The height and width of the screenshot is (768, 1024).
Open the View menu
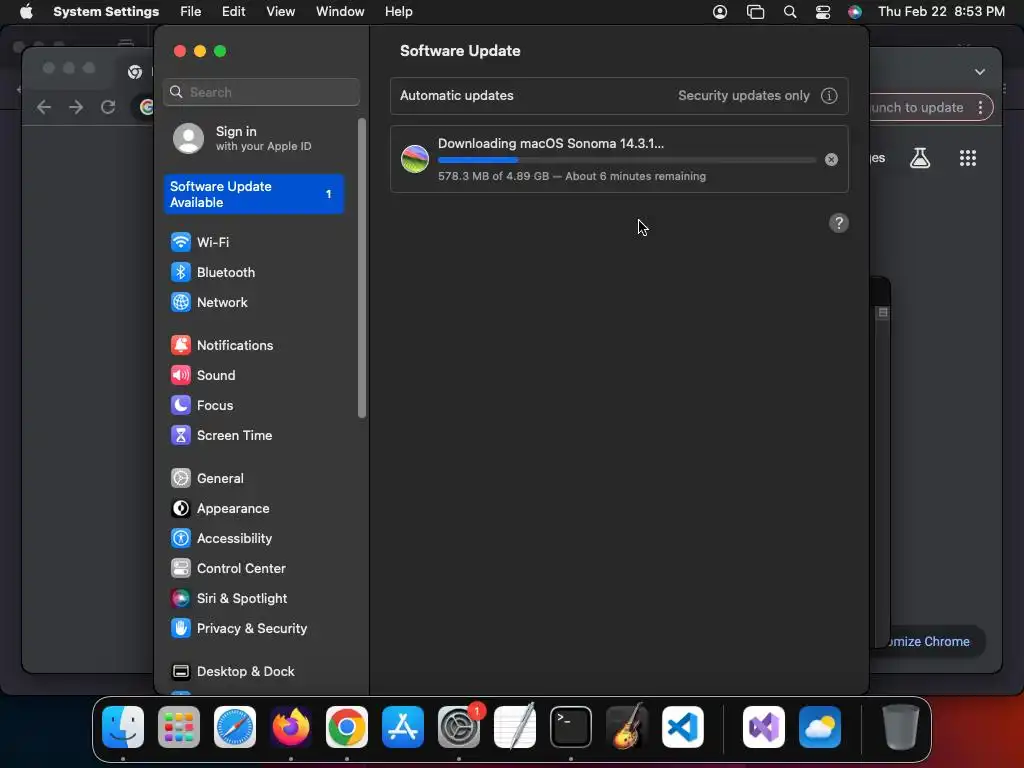click(280, 12)
